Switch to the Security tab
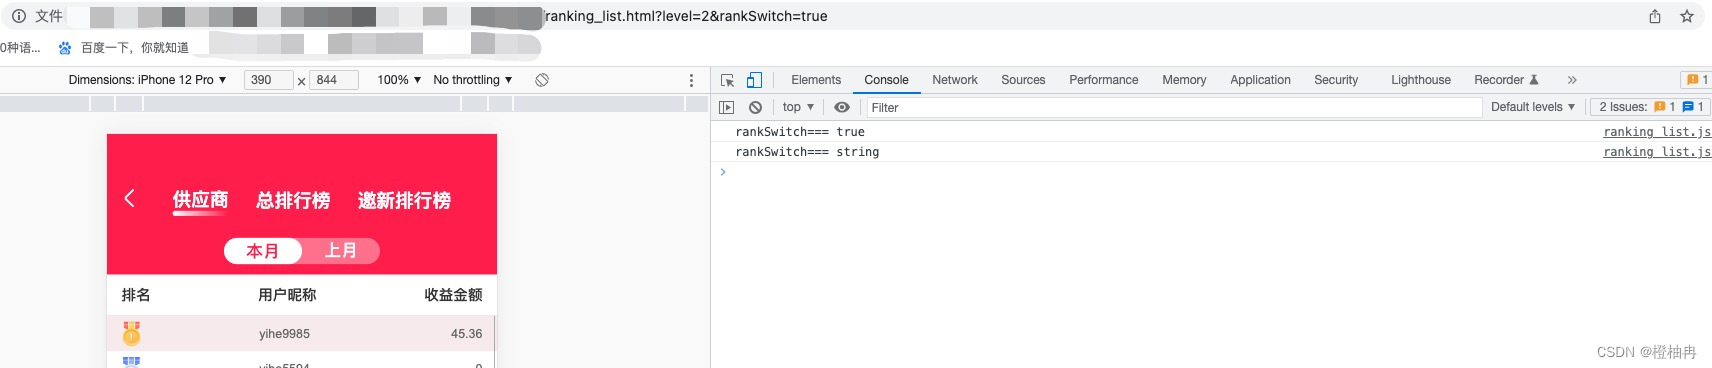The image size is (1712, 368). click(x=1336, y=80)
